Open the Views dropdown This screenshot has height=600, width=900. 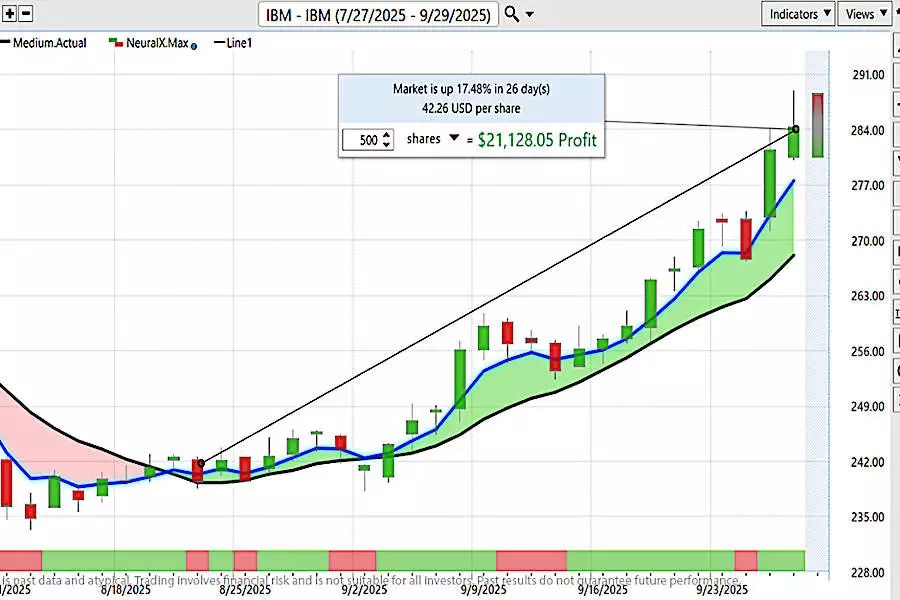(866, 14)
